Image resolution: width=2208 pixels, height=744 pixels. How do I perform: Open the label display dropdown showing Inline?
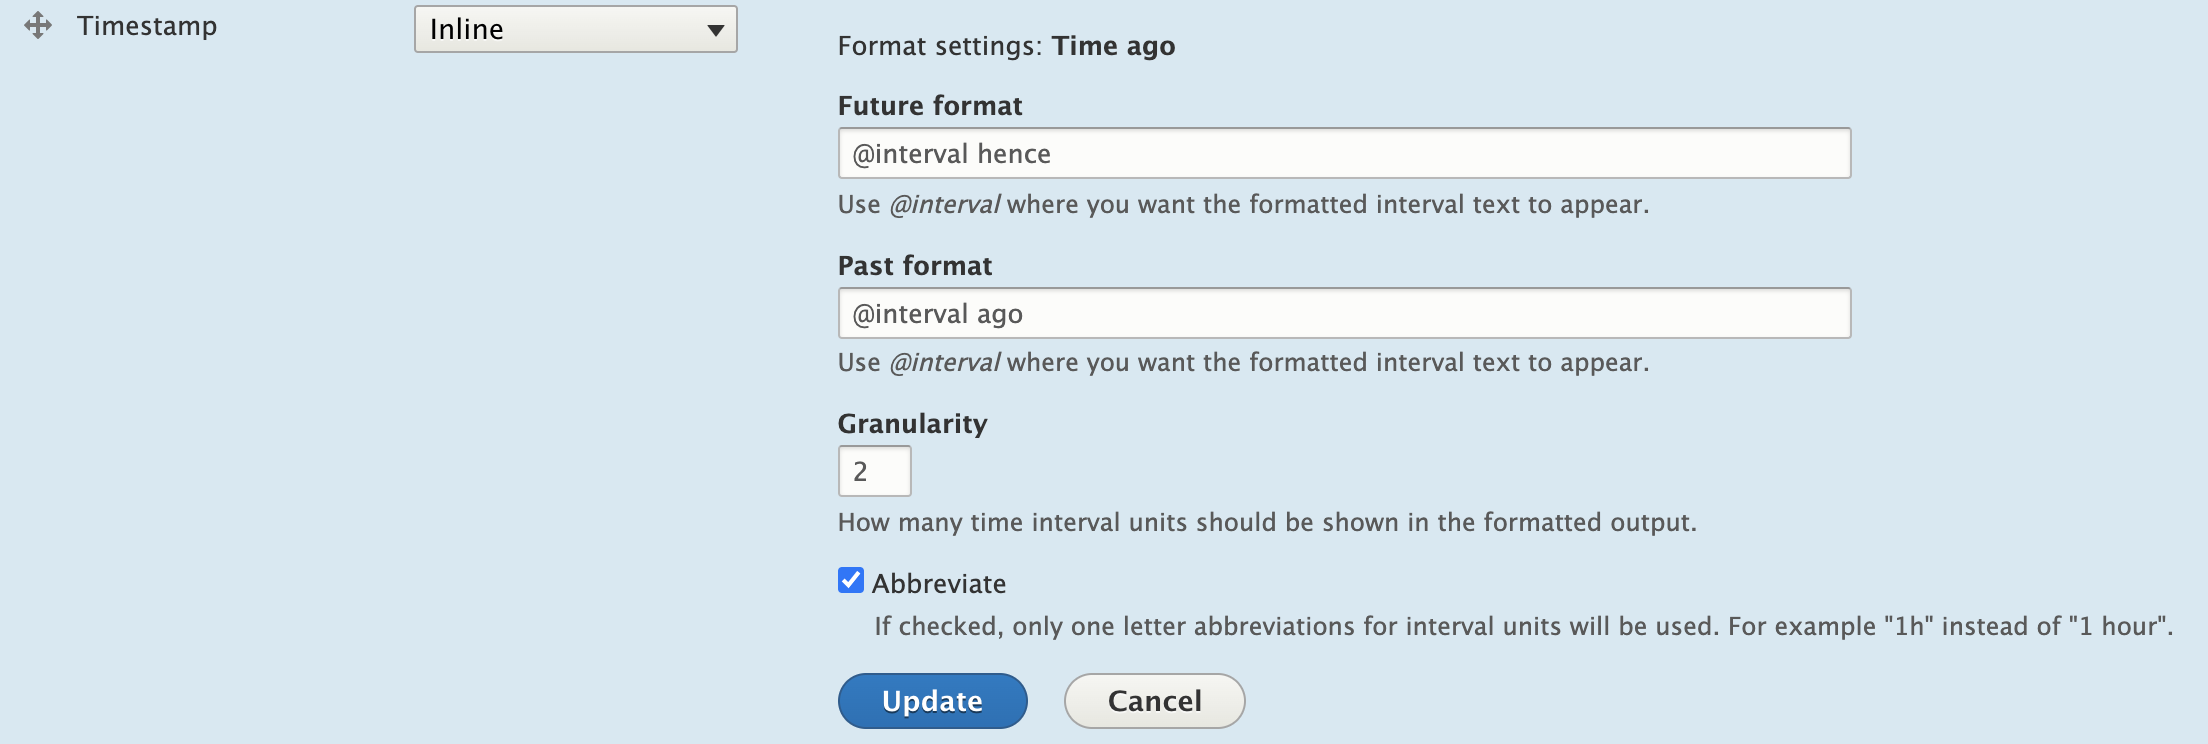[576, 30]
